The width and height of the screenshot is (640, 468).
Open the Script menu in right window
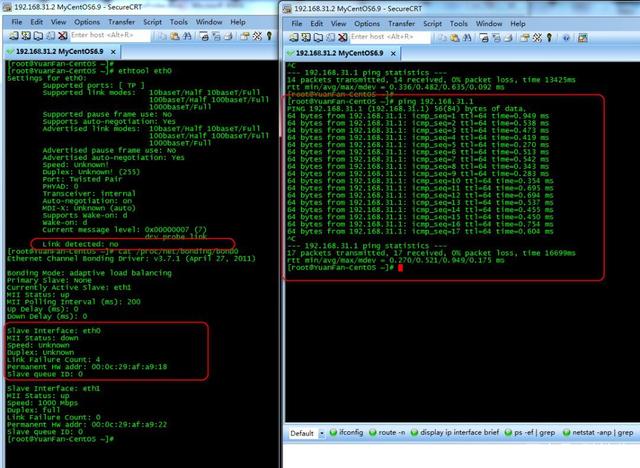[x=432, y=24]
